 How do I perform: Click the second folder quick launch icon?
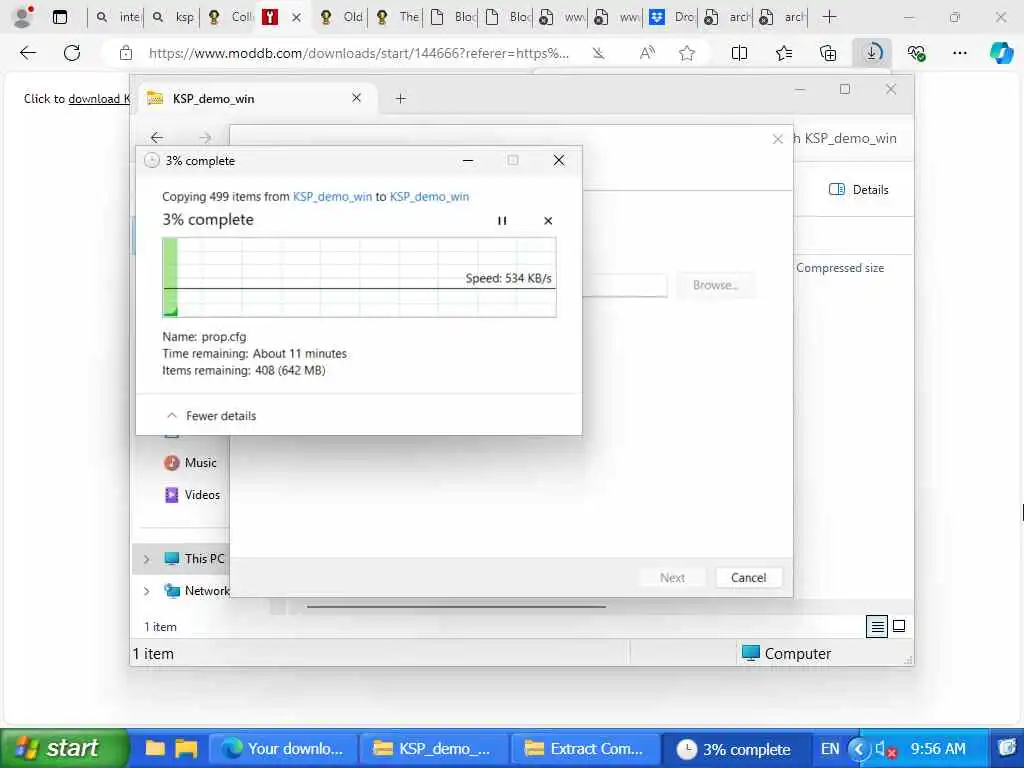tap(186, 748)
